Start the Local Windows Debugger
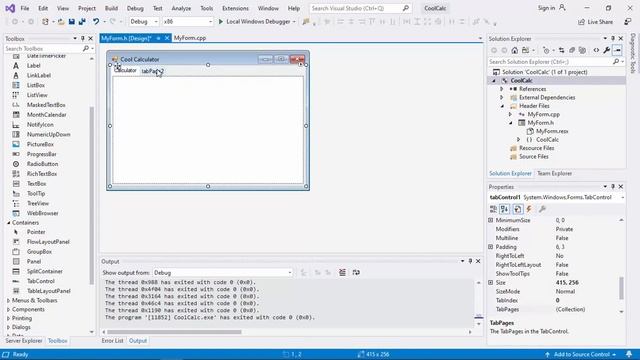The width and height of the screenshot is (640, 360). coord(257,22)
